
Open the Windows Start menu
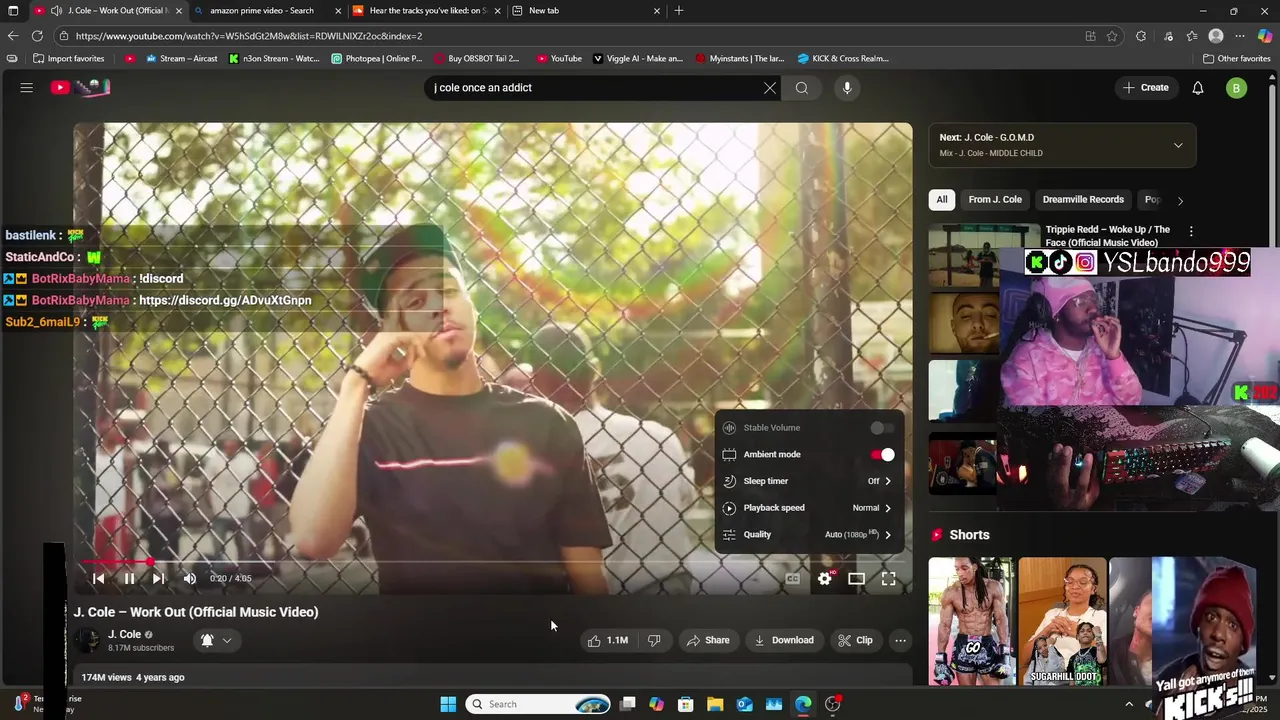tap(448, 704)
